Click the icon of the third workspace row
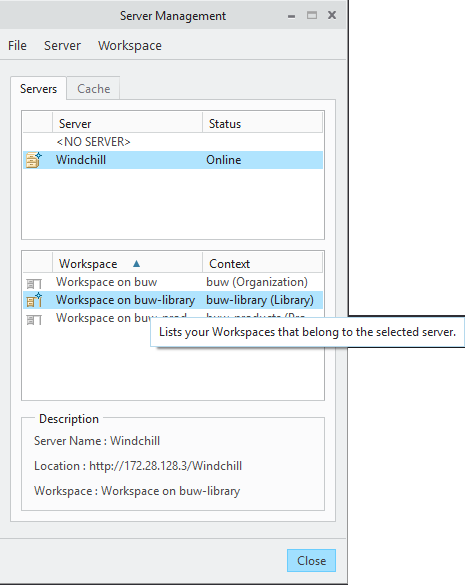Image resolution: width=465 pixels, height=585 pixels. (x=34, y=319)
